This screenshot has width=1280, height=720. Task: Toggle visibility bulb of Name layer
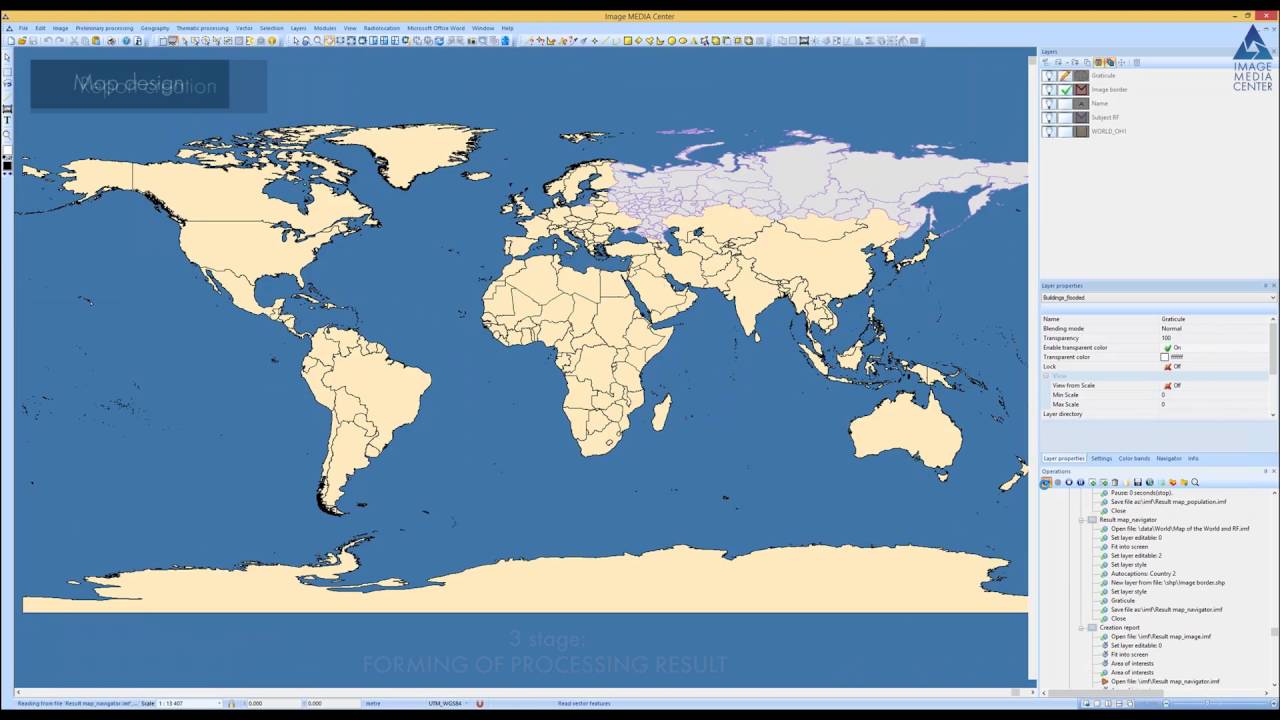point(1049,104)
